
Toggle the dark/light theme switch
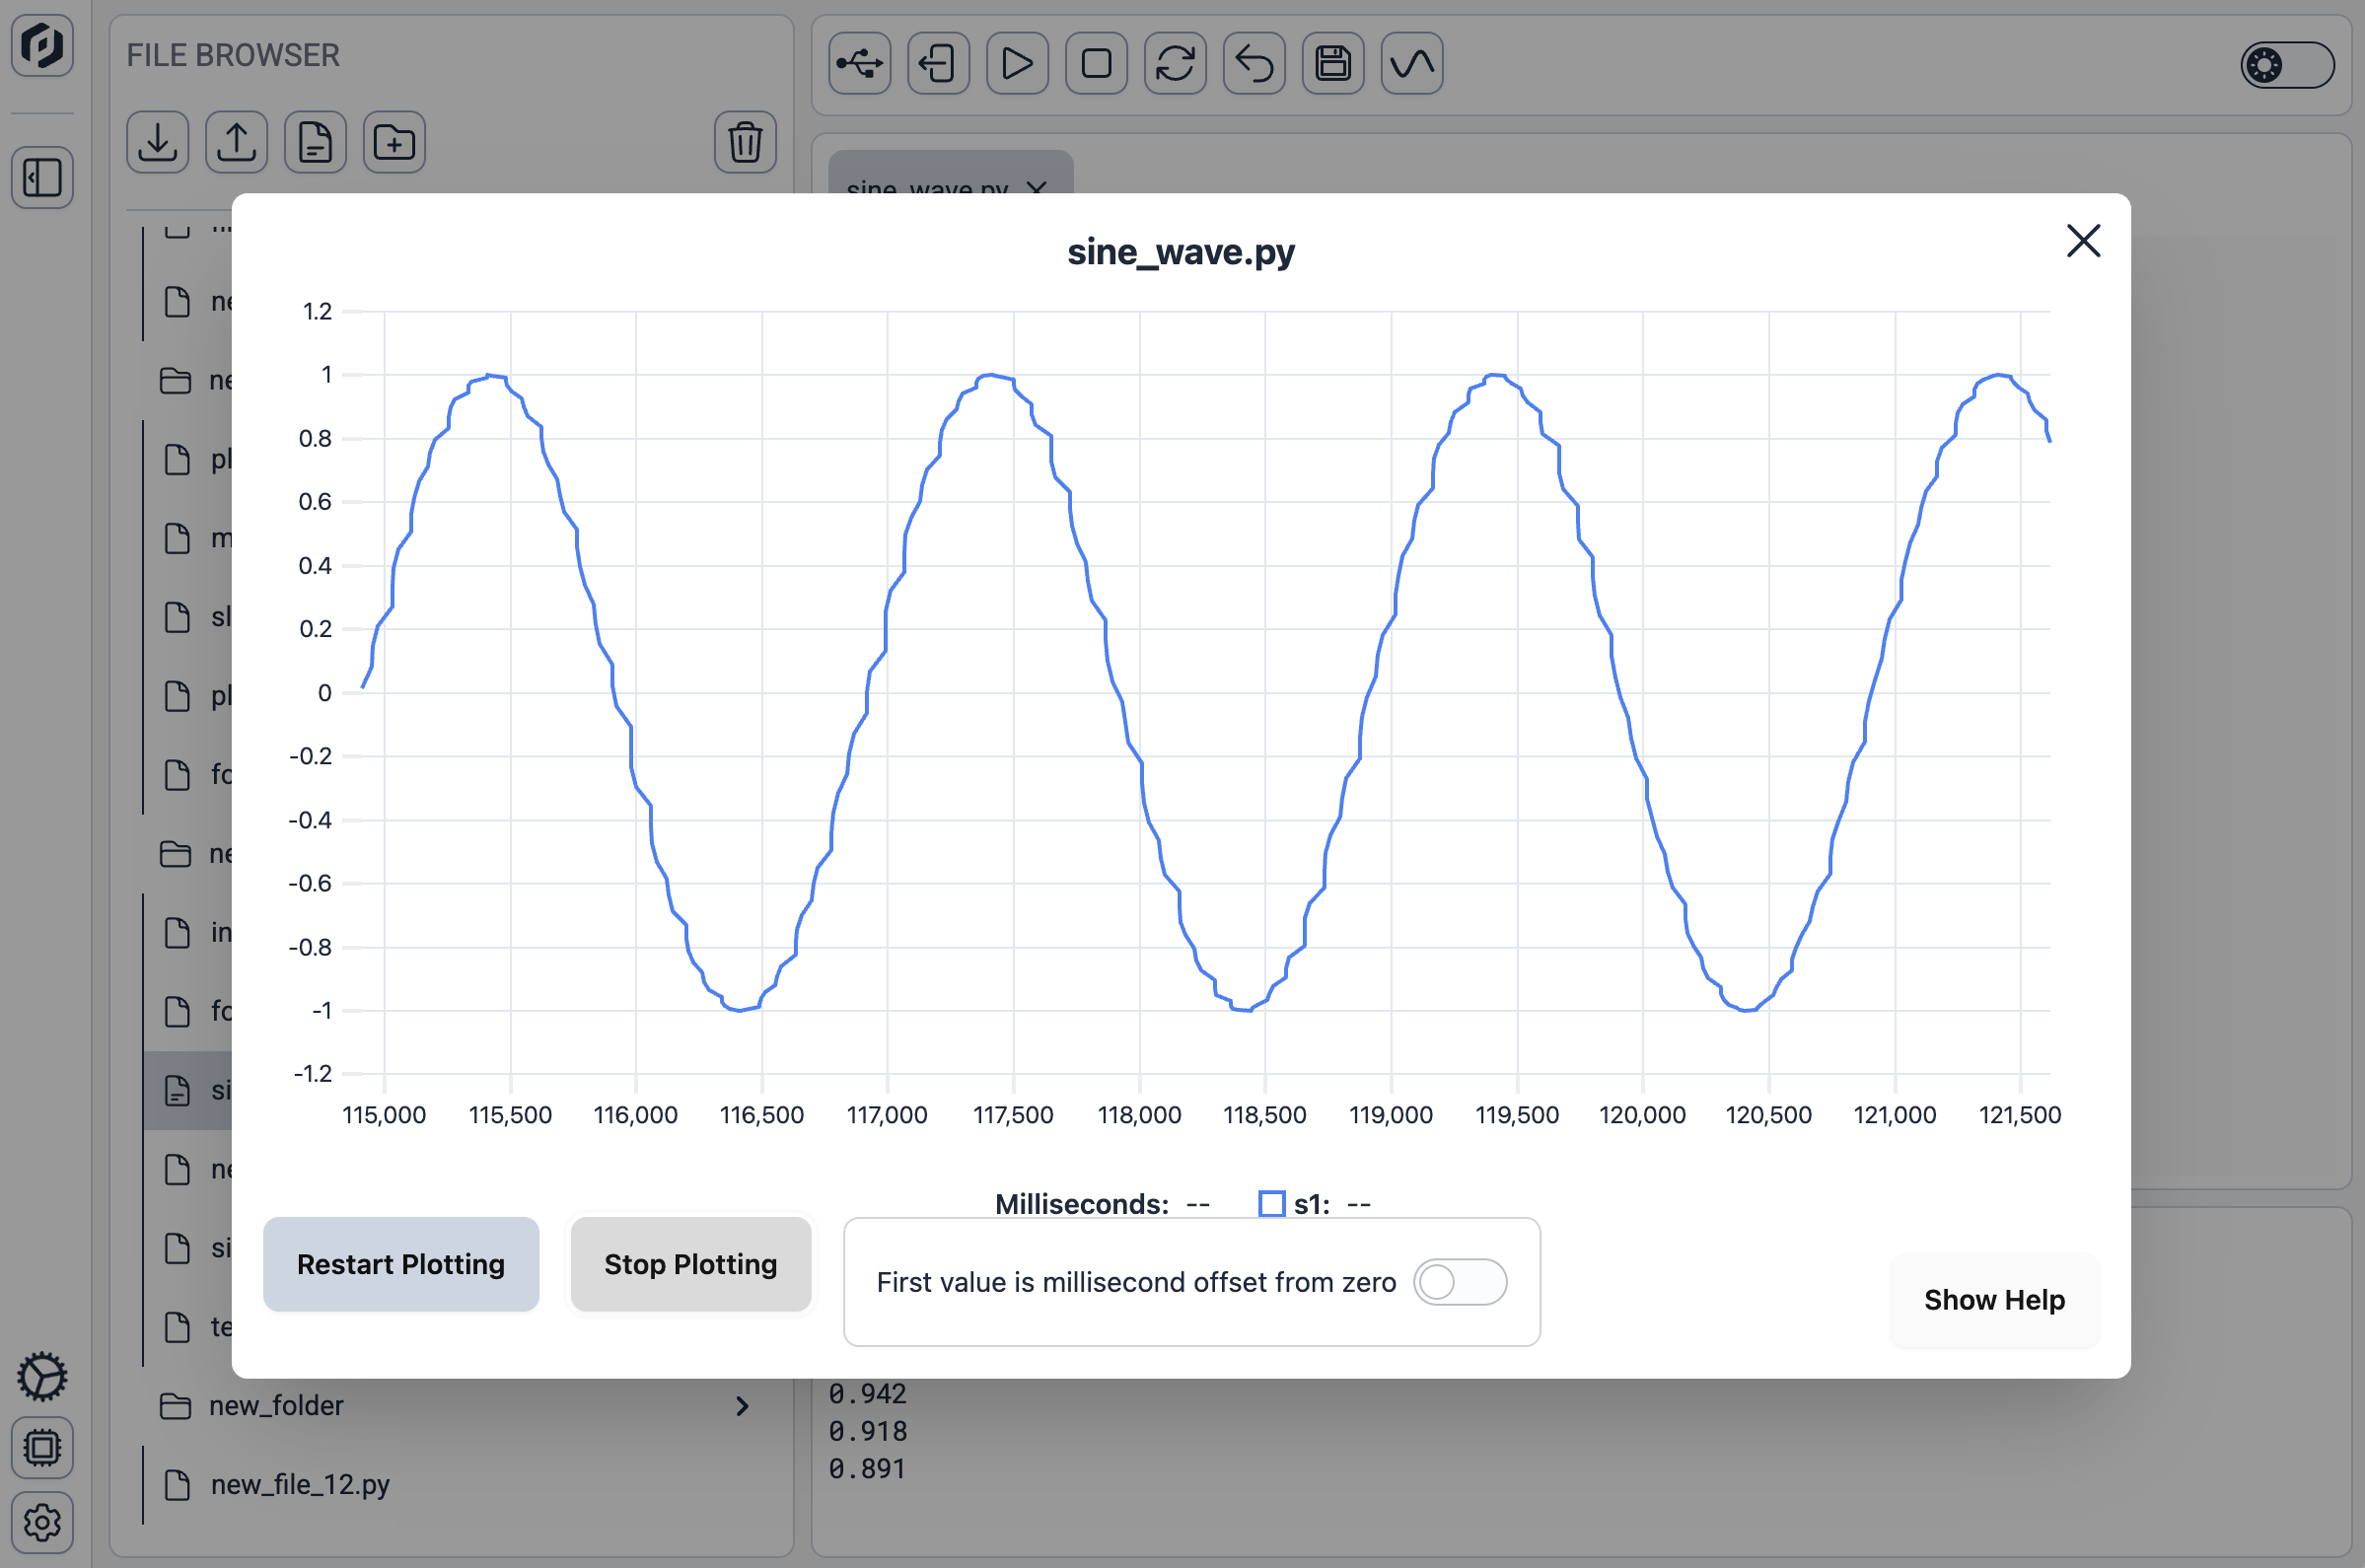tap(2286, 66)
